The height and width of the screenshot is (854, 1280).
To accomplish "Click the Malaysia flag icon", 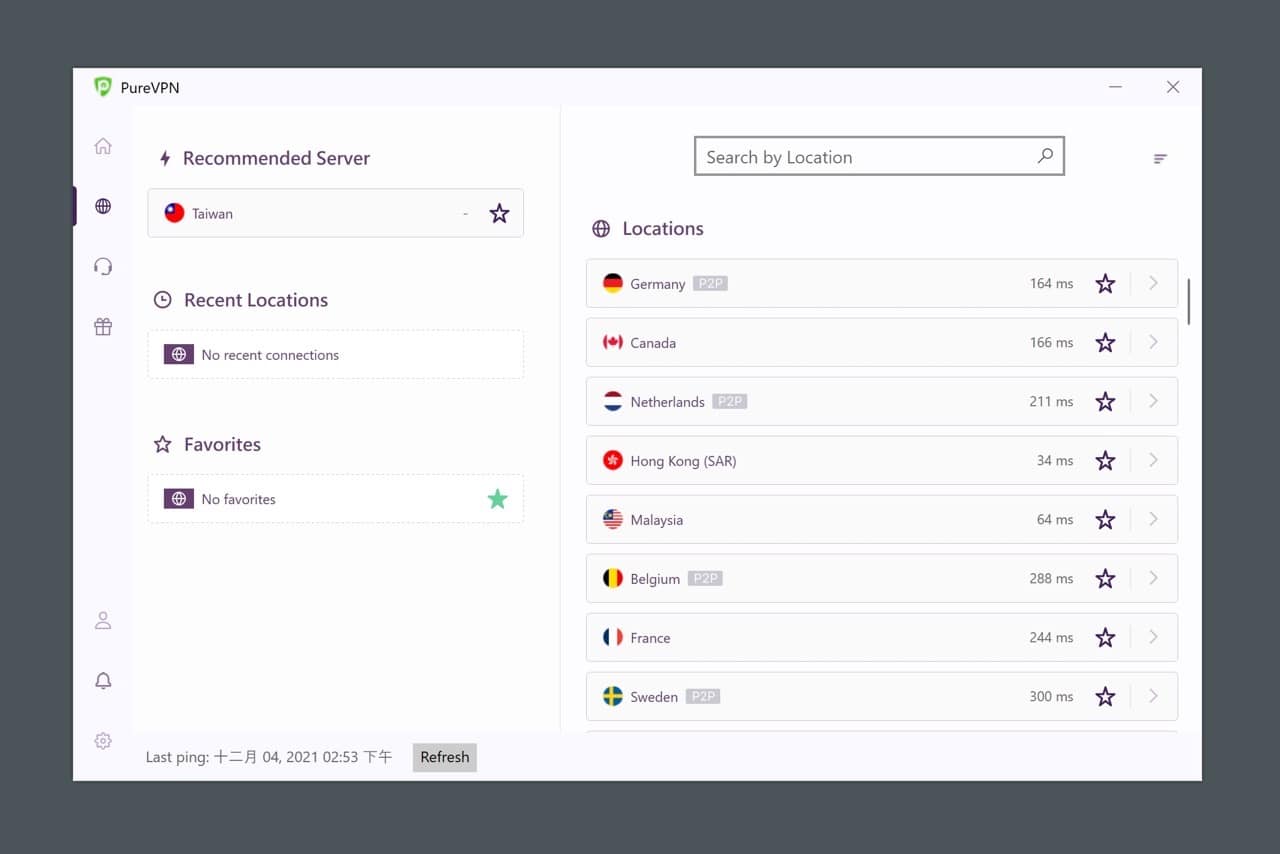I will (x=613, y=519).
